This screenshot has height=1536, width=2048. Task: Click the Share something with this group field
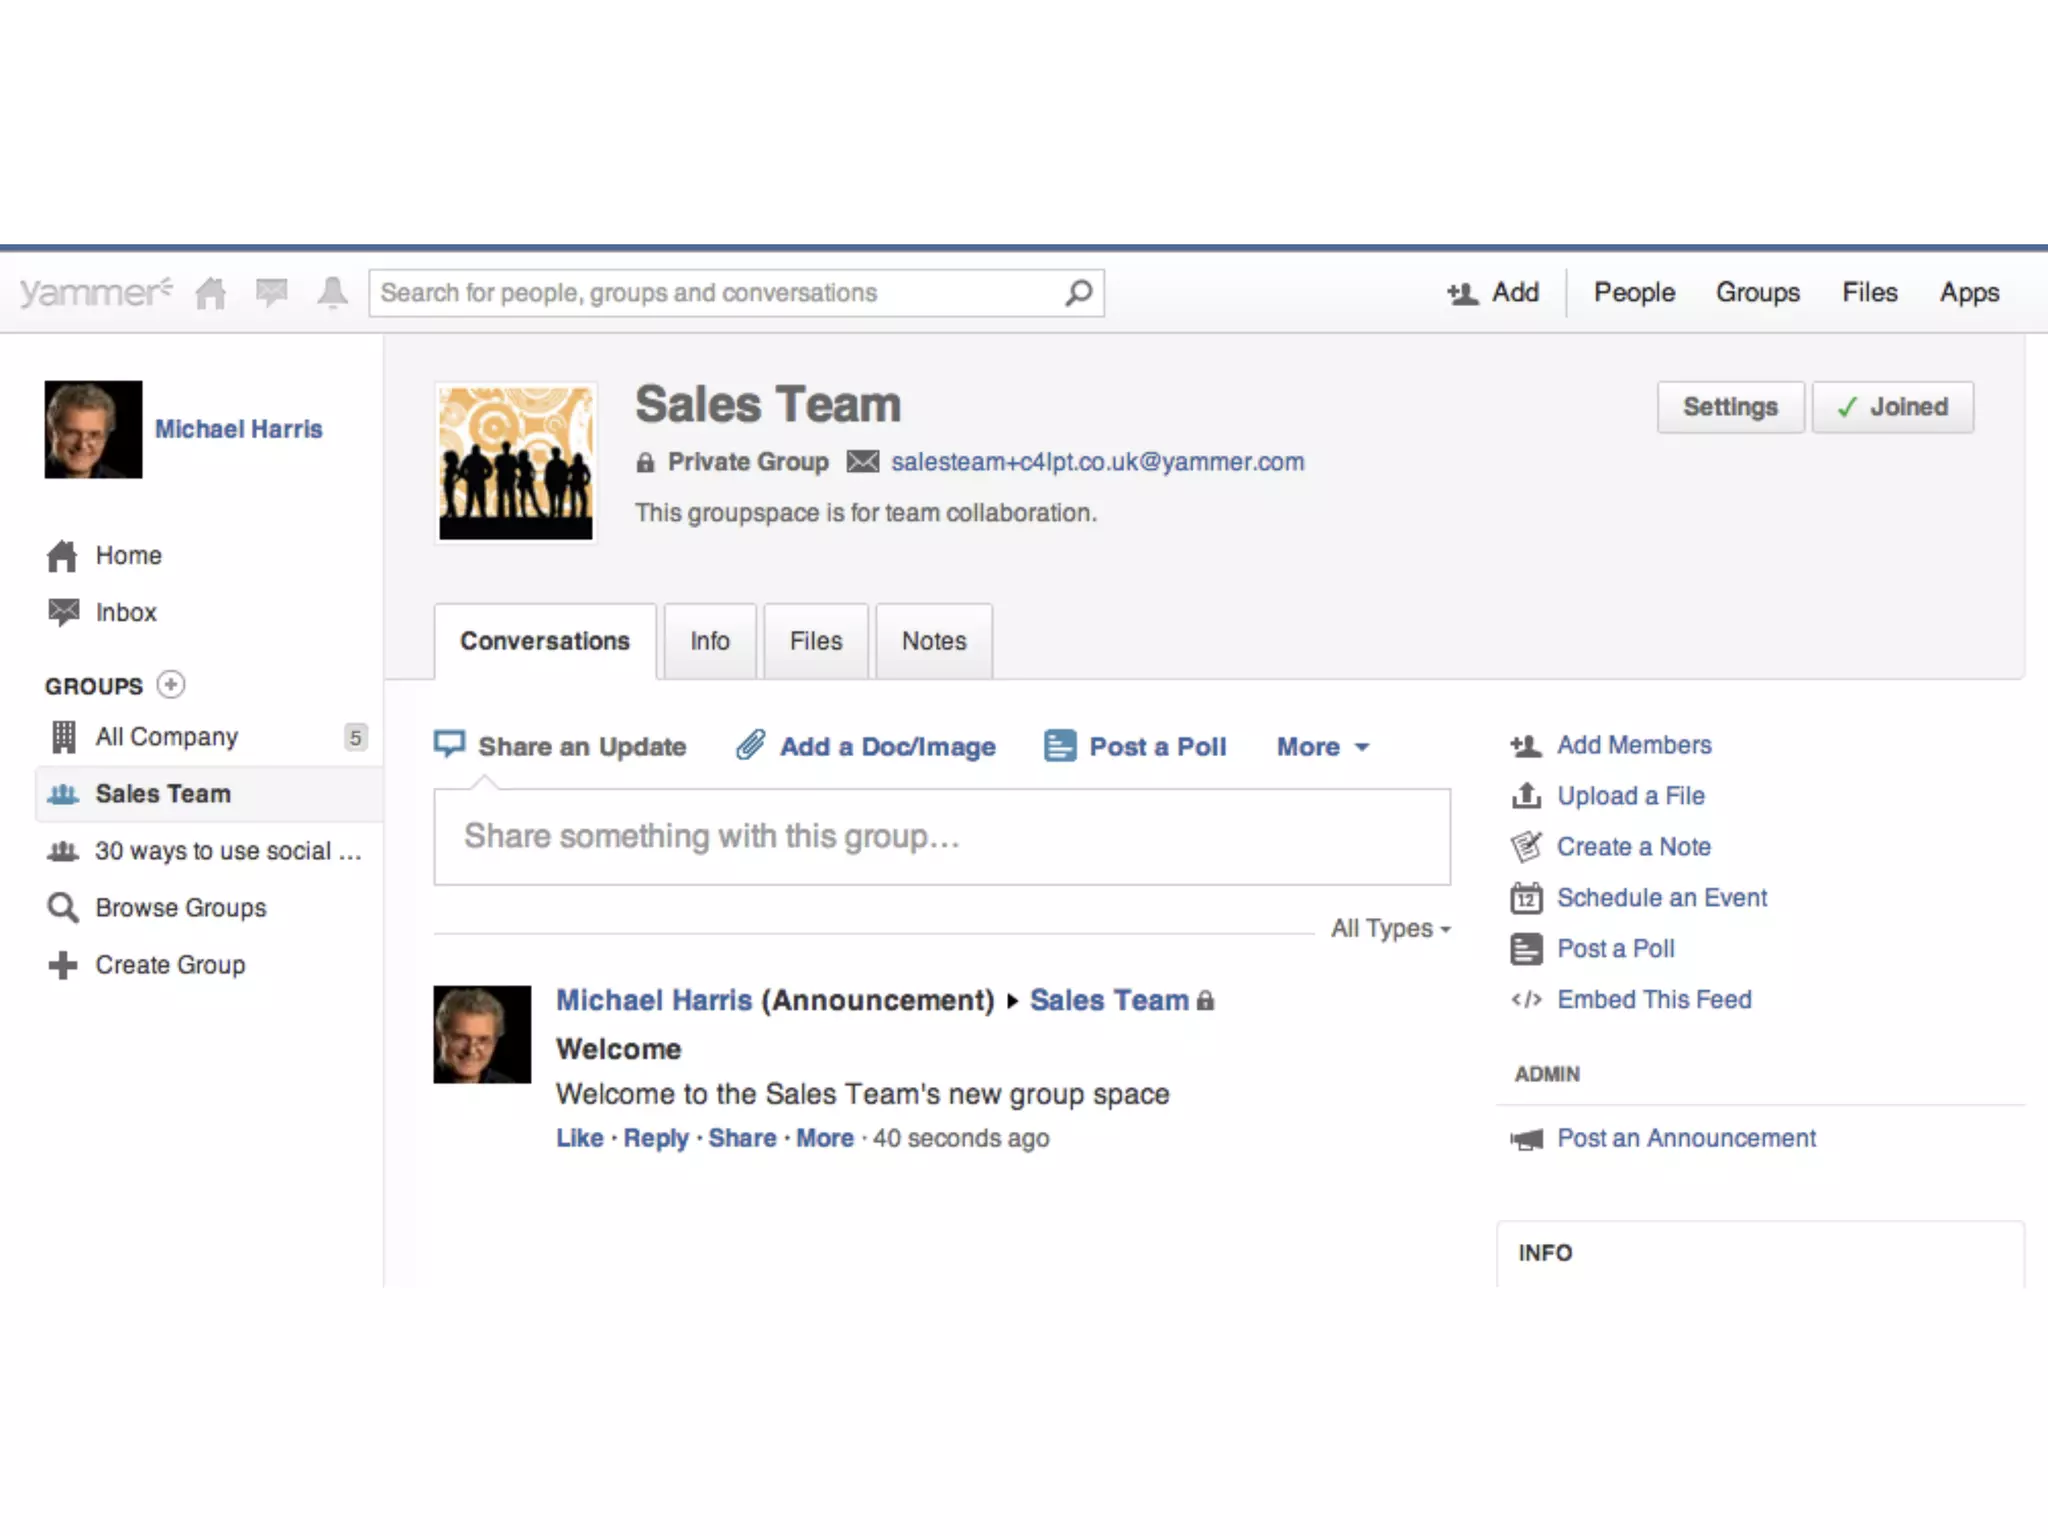941,837
